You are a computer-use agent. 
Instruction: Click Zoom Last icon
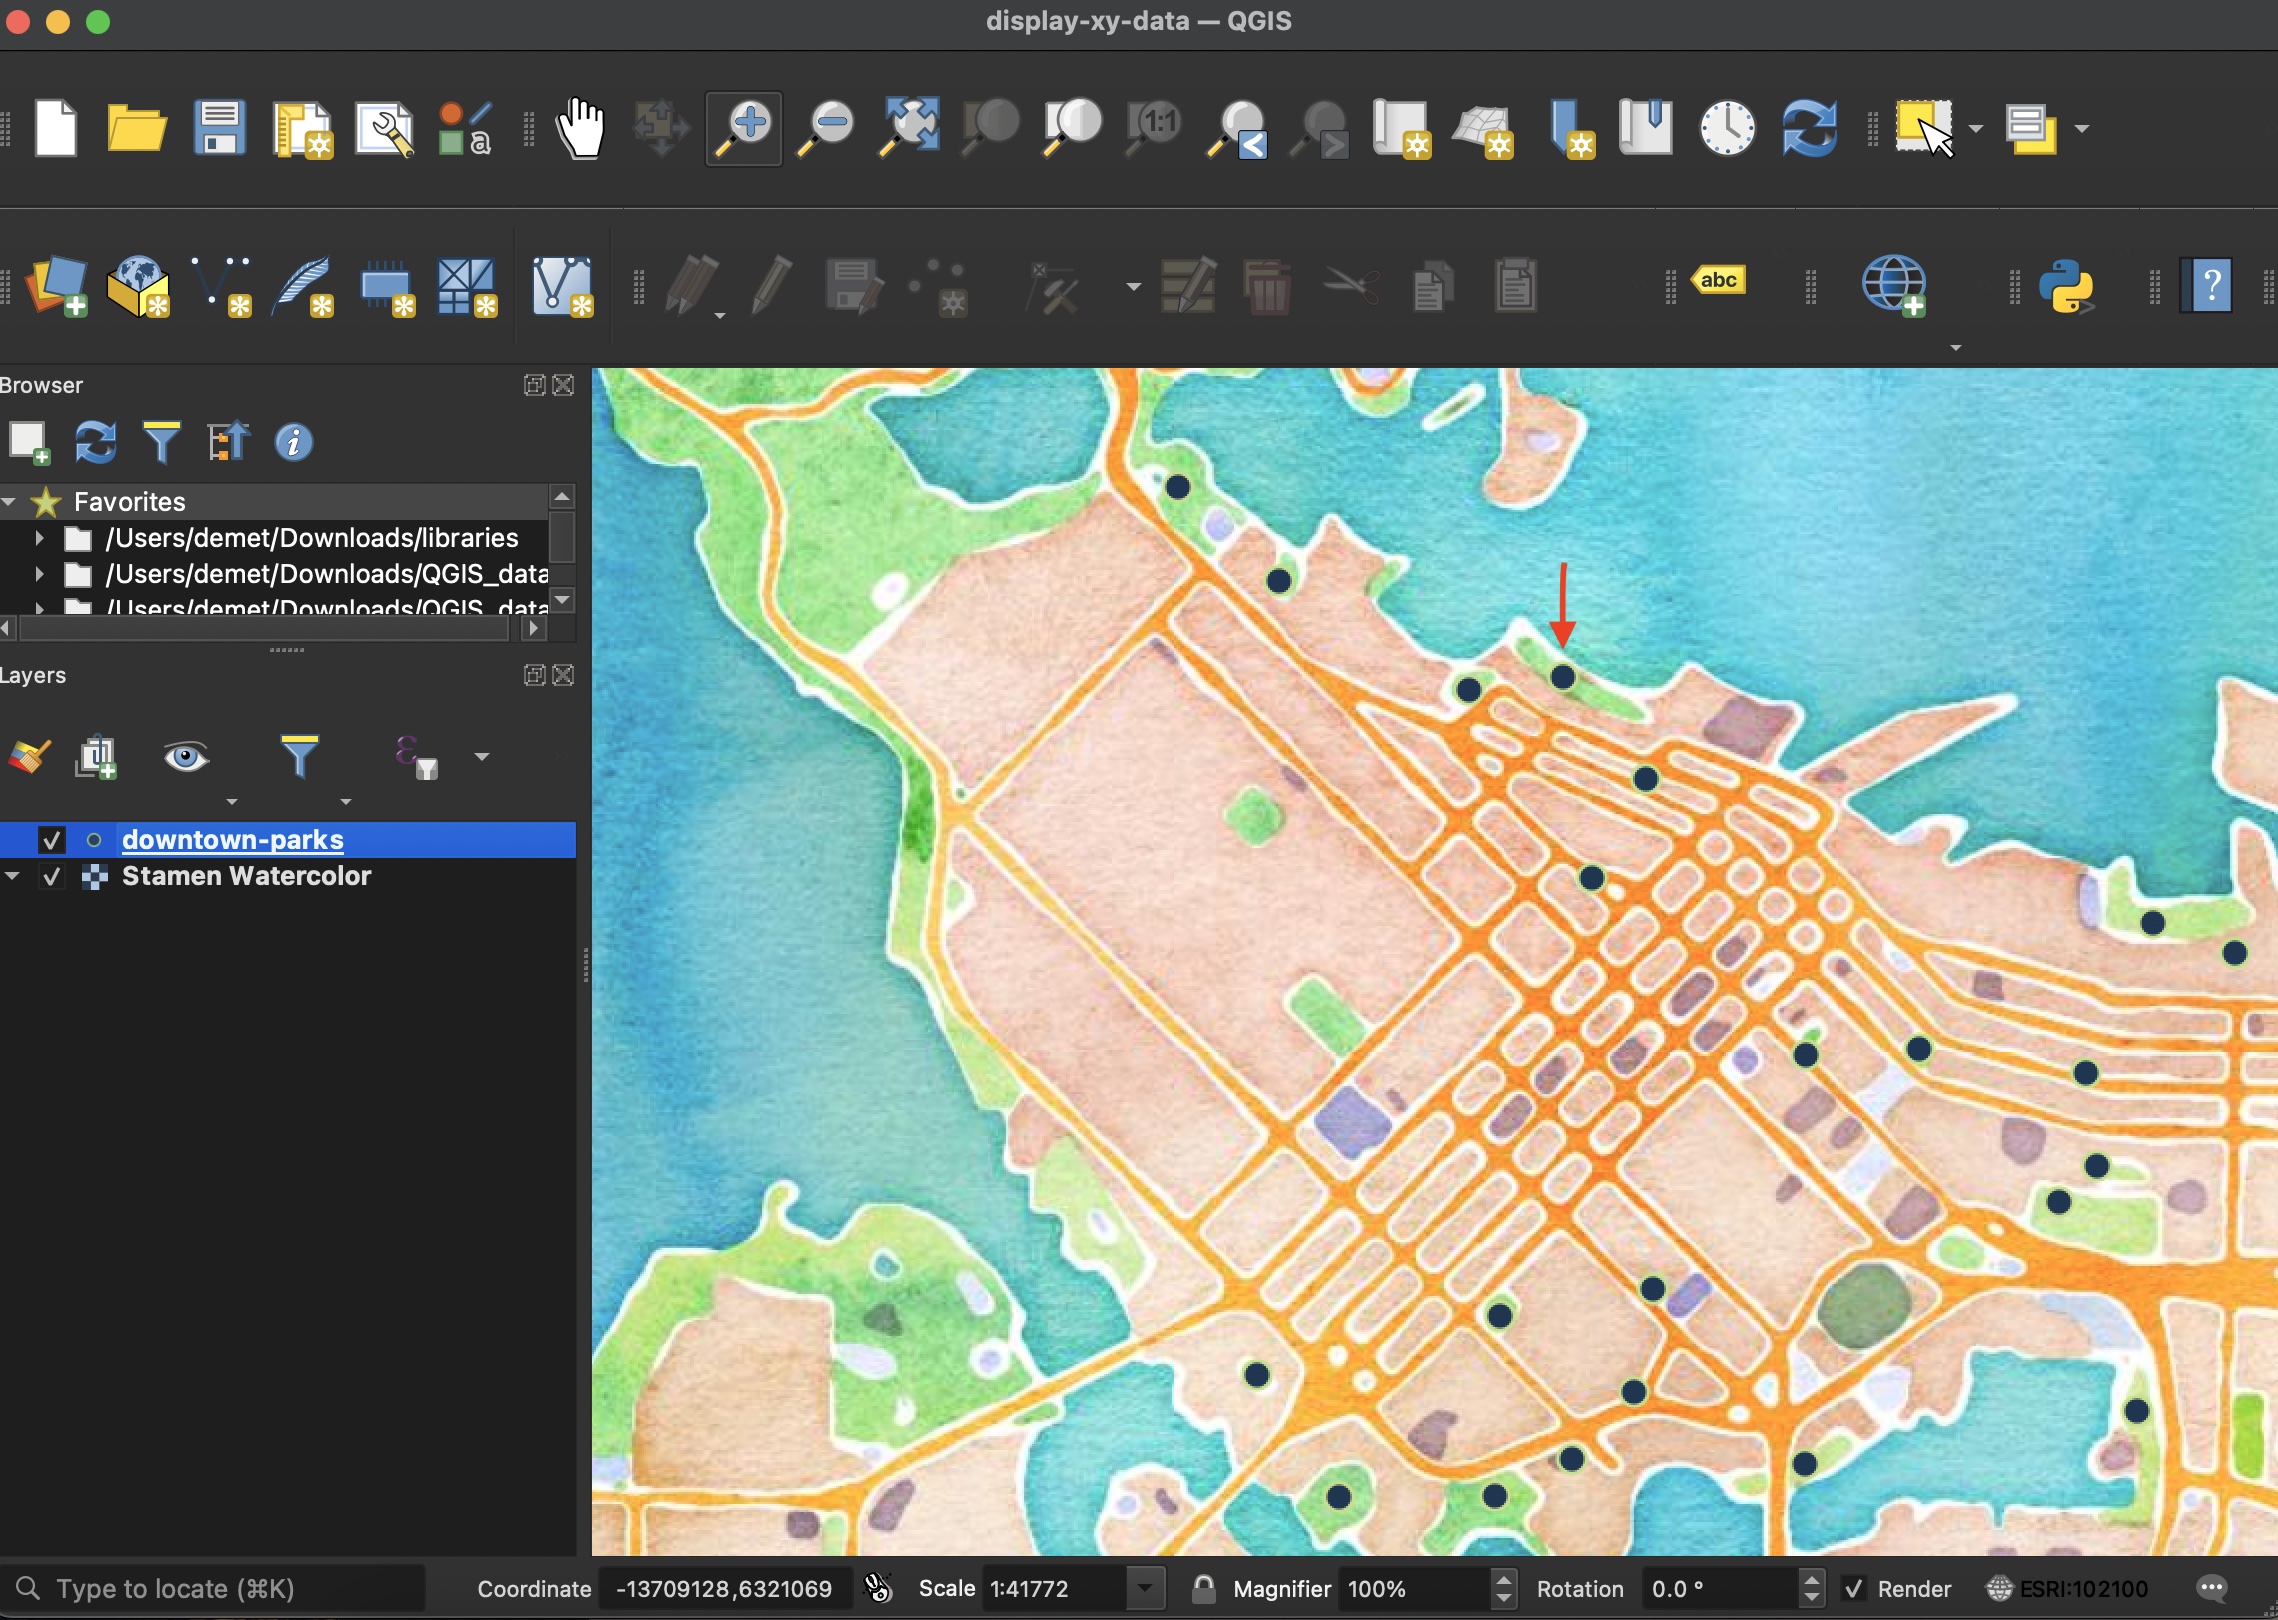click(1237, 130)
